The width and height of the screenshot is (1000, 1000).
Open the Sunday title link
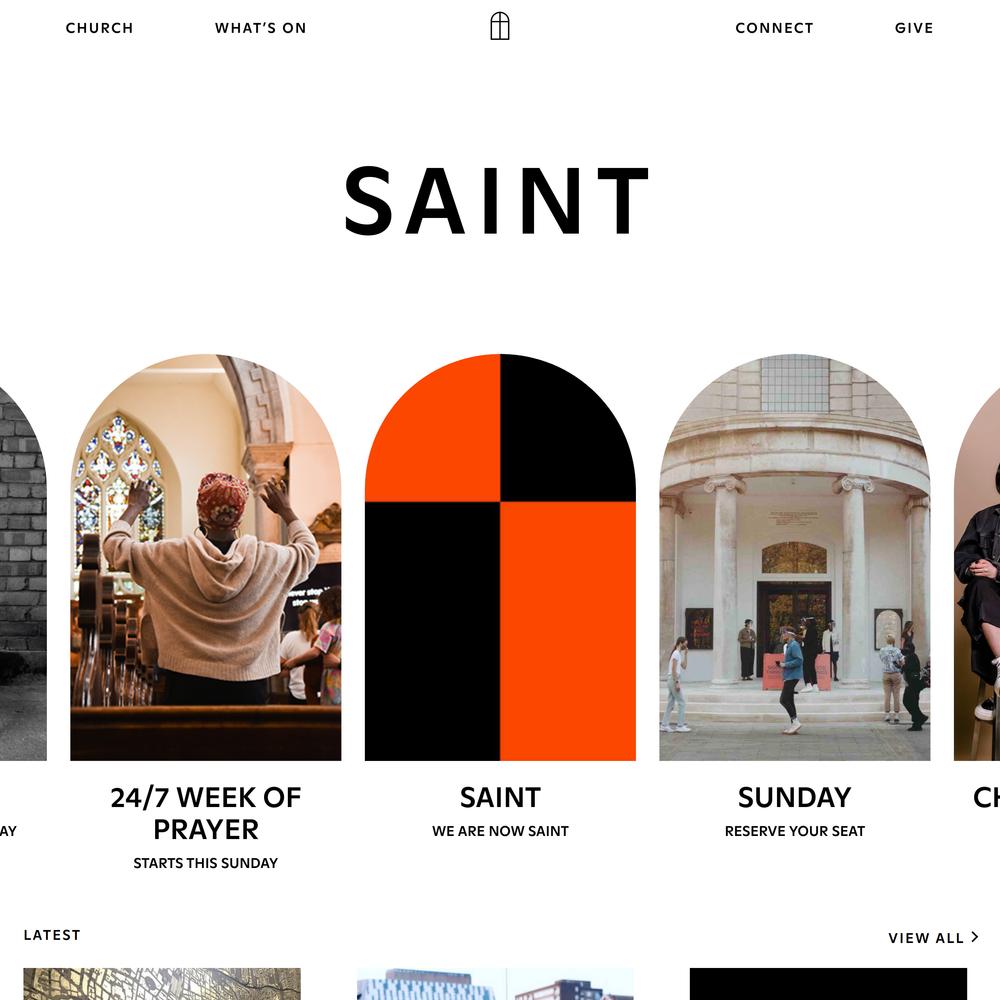(x=795, y=797)
